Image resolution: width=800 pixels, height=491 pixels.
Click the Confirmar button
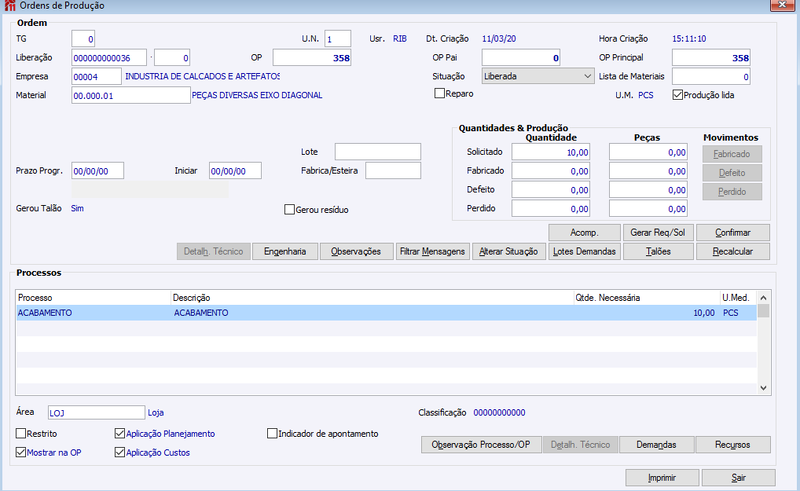(x=733, y=233)
